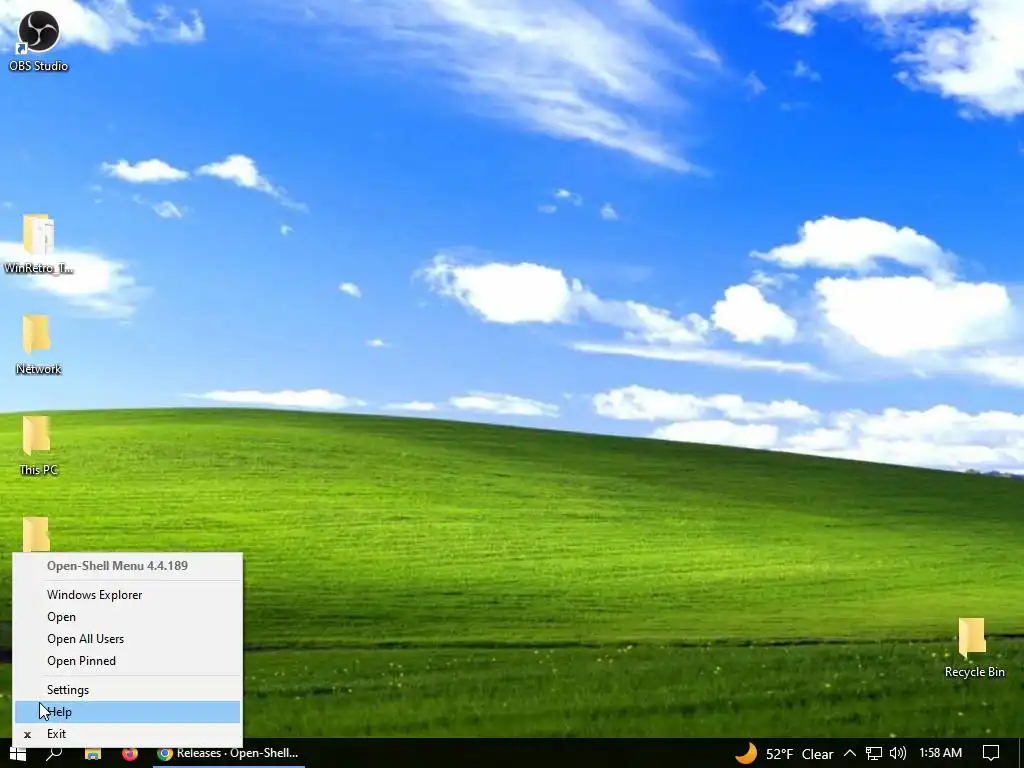
Task: Open the notification Action Center icon
Action: [991, 754]
